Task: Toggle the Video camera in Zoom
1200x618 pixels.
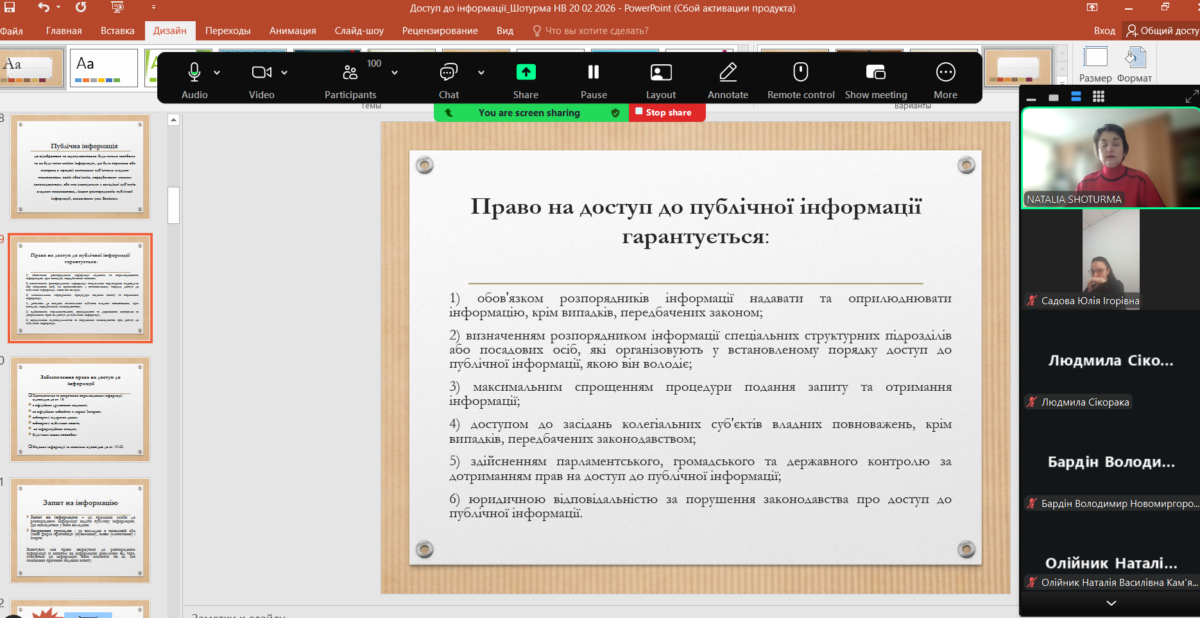Action: click(x=261, y=72)
